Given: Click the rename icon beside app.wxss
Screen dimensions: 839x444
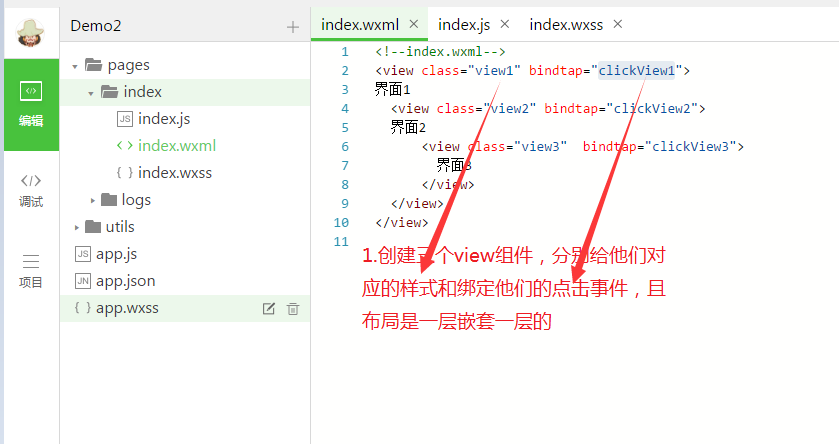Looking at the screenshot, I should [268, 309].
